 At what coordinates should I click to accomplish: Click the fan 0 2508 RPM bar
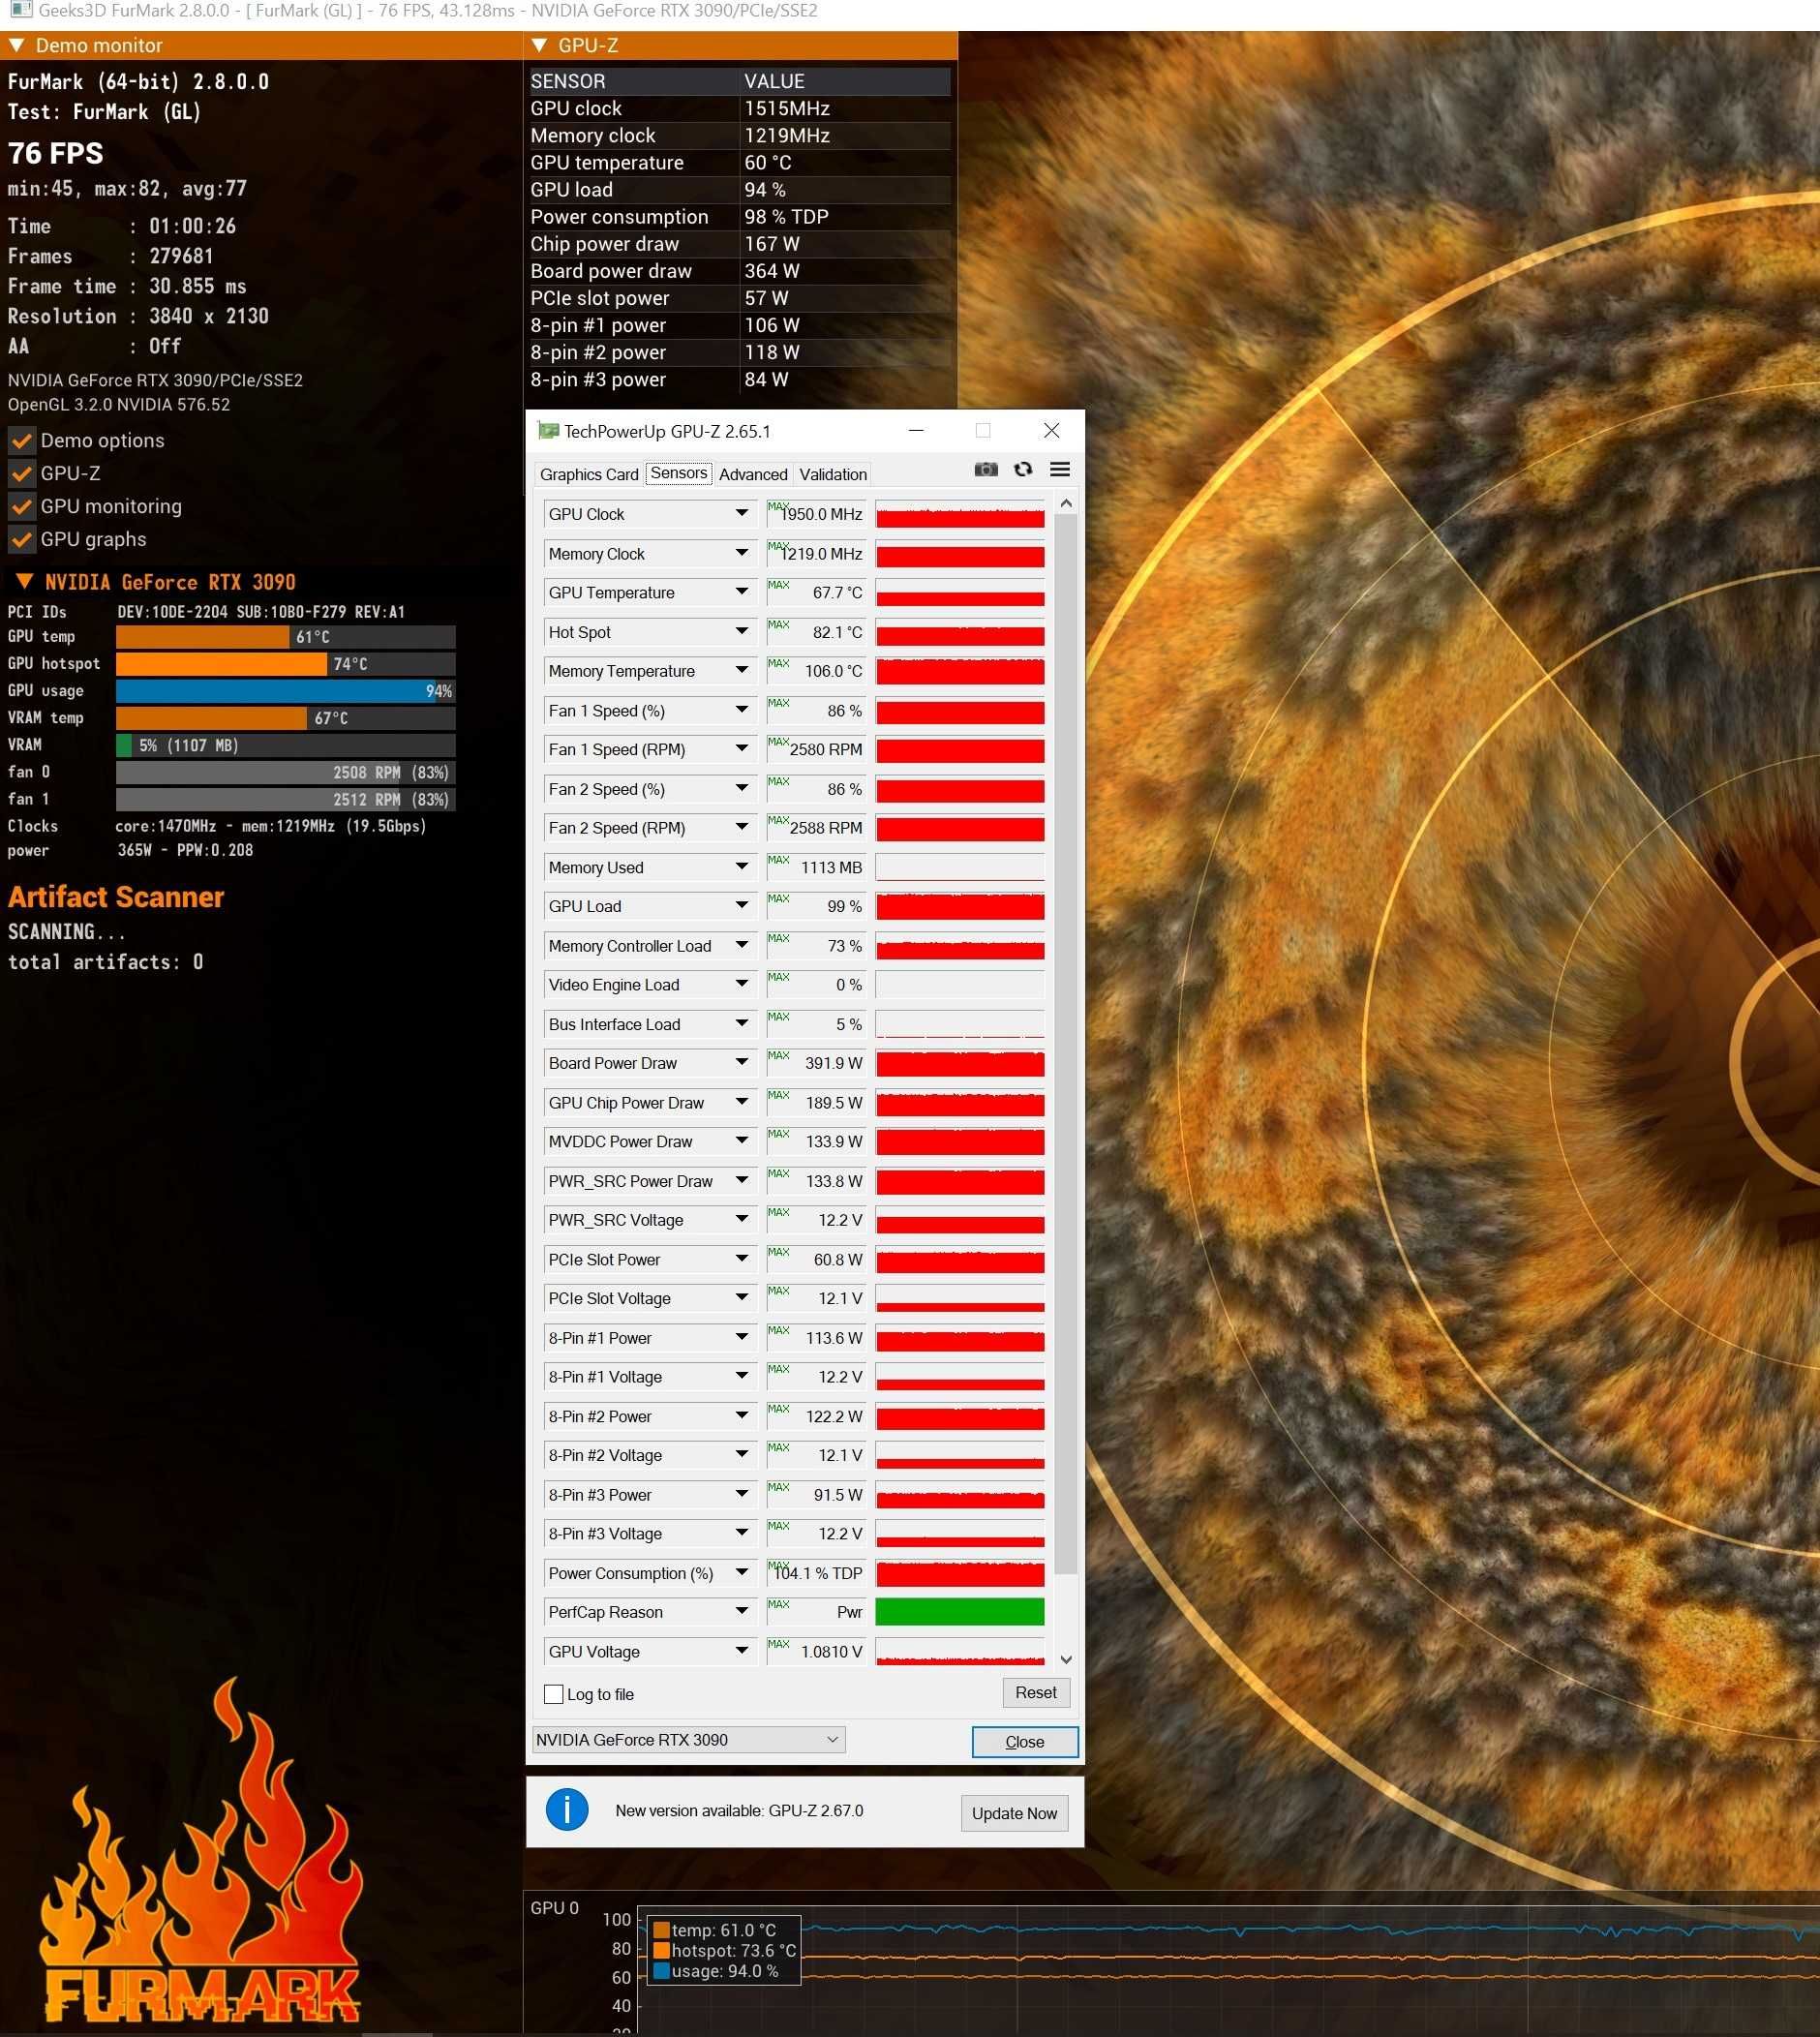pos(285,772)
